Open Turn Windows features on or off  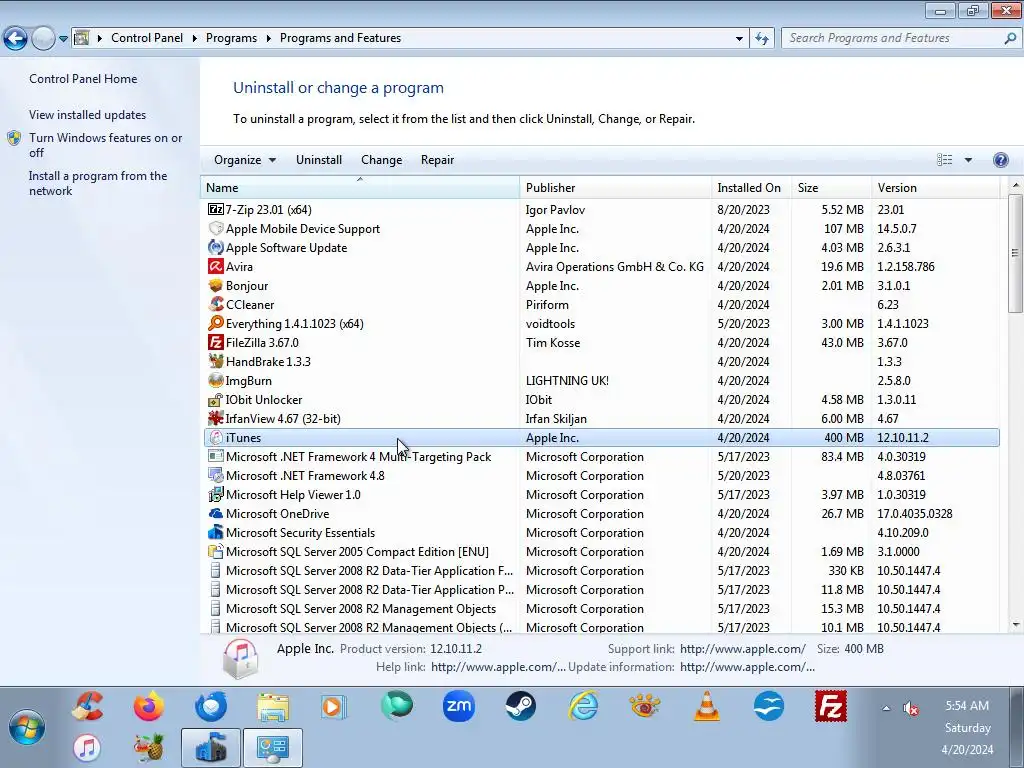click(105, 145)
